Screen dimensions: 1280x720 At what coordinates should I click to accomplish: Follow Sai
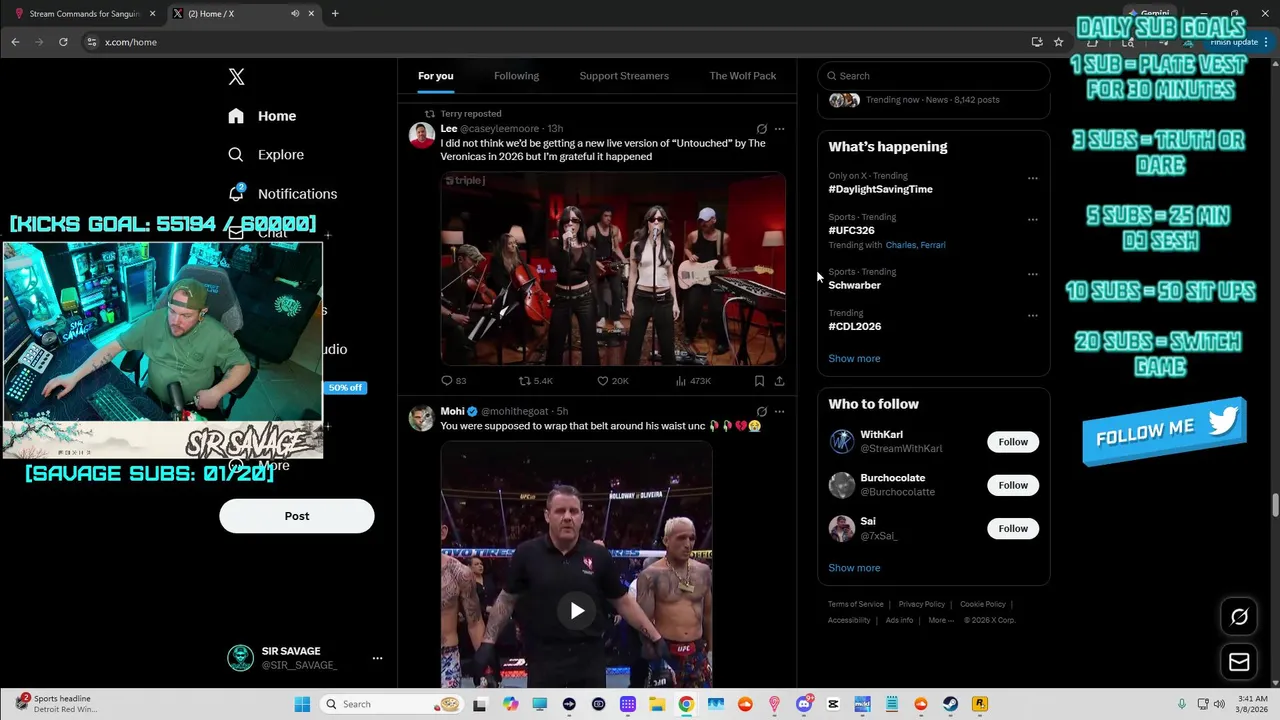pos(1013,528)
